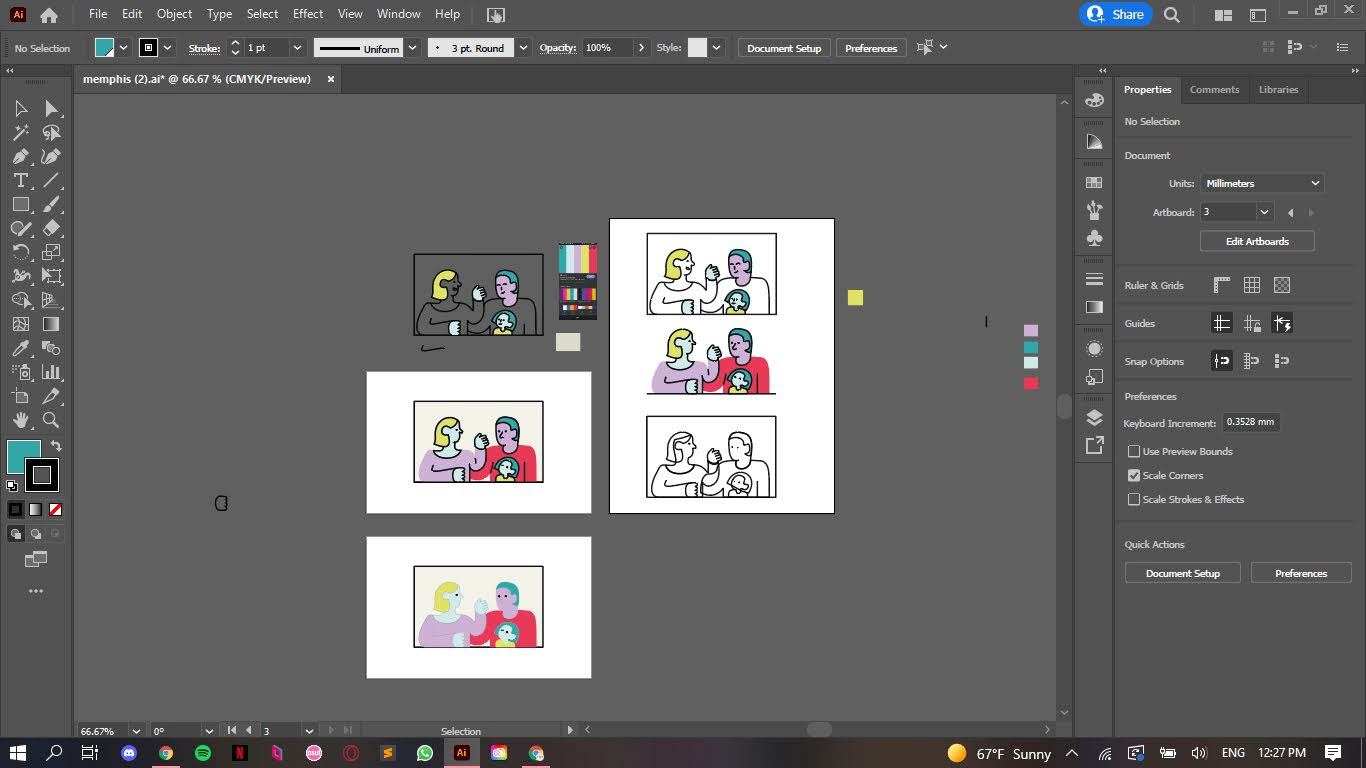Click Document Setup under Quick Actions
This screenshot has height=768, width=1366.
pyautogui.click(x=1183, y=573)
